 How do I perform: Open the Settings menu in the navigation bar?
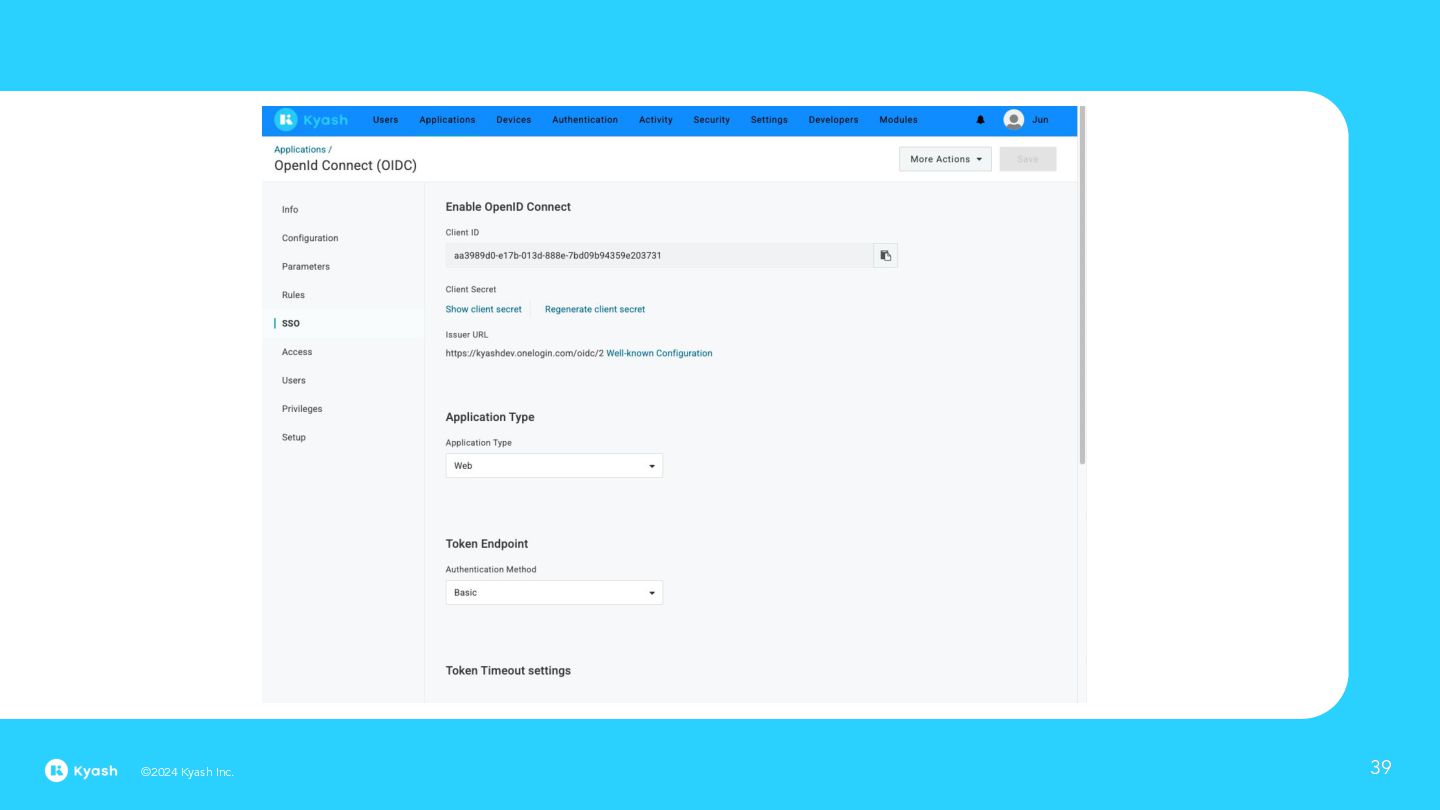[x=769, y=120]
